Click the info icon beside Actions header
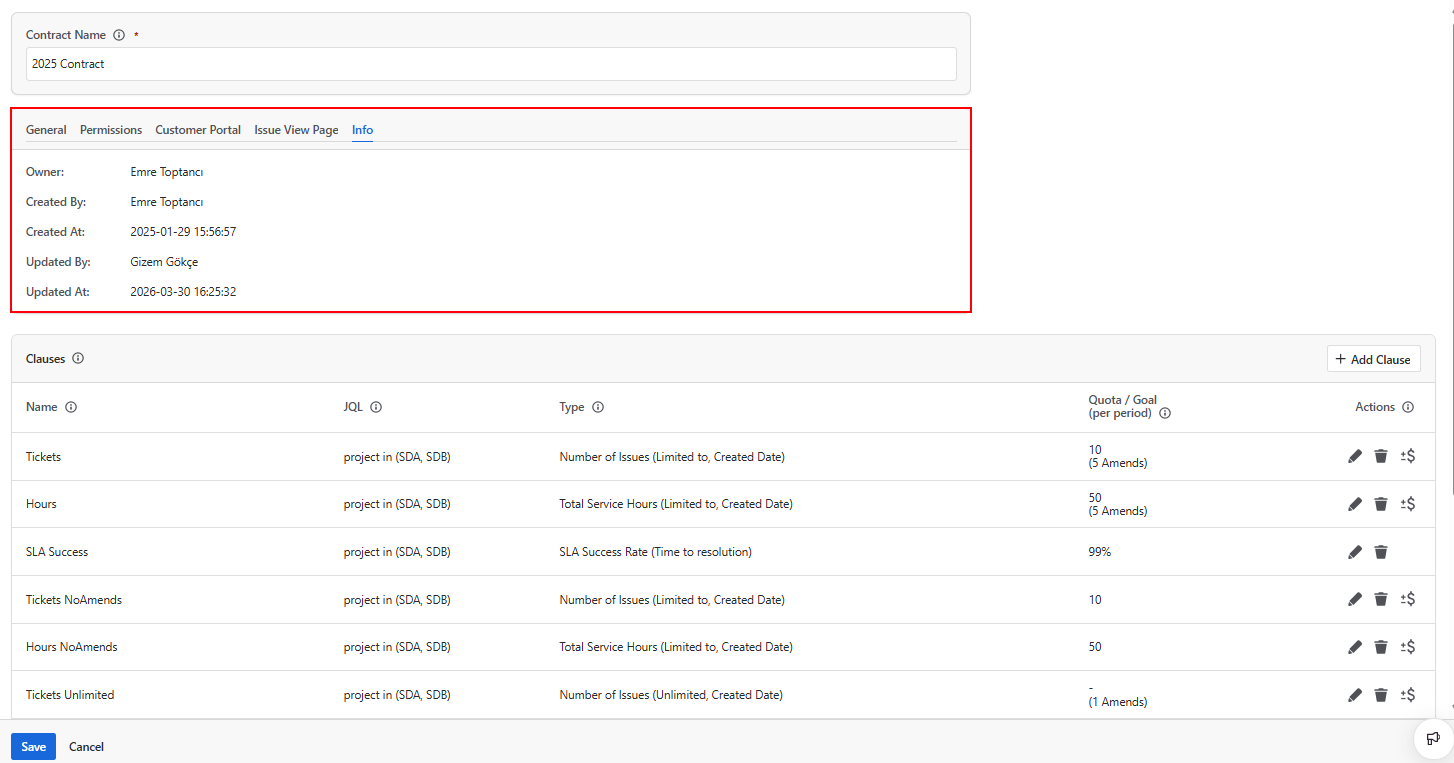 (1408, 407)
